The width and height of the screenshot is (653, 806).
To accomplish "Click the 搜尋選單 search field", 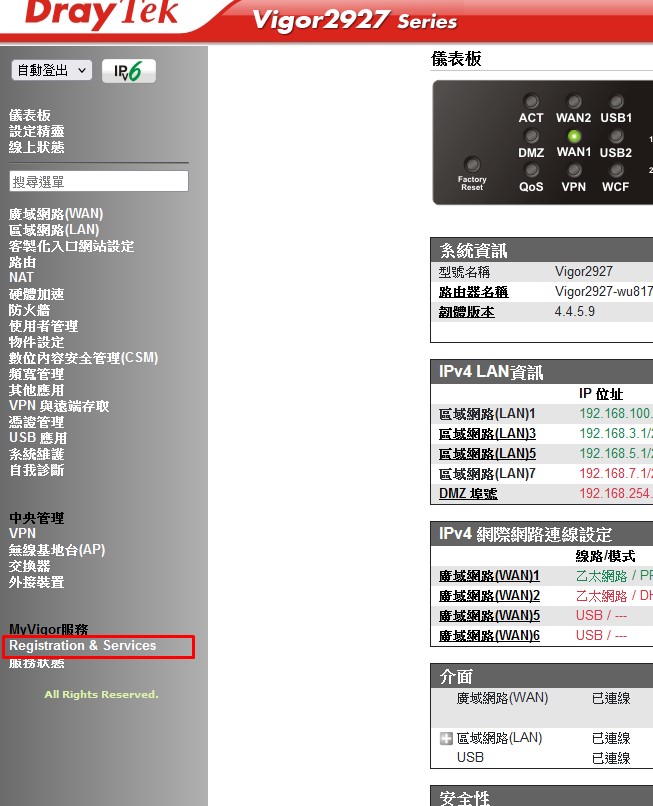I will pos(99,181).
